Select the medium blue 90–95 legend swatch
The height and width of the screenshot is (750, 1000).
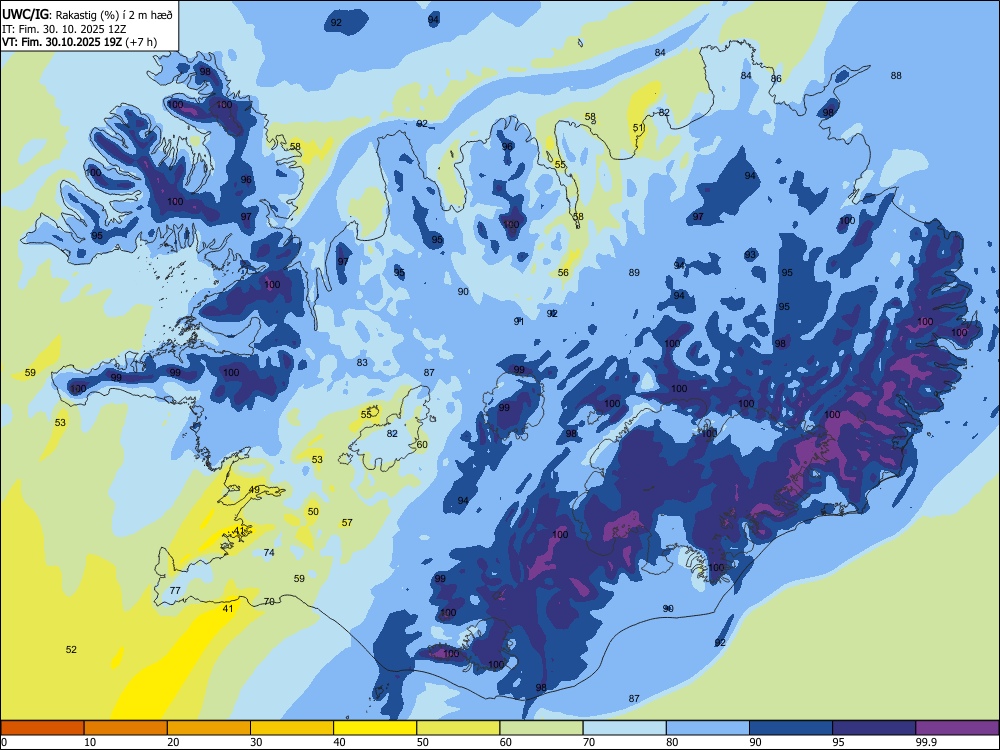(x=791, y=728)
